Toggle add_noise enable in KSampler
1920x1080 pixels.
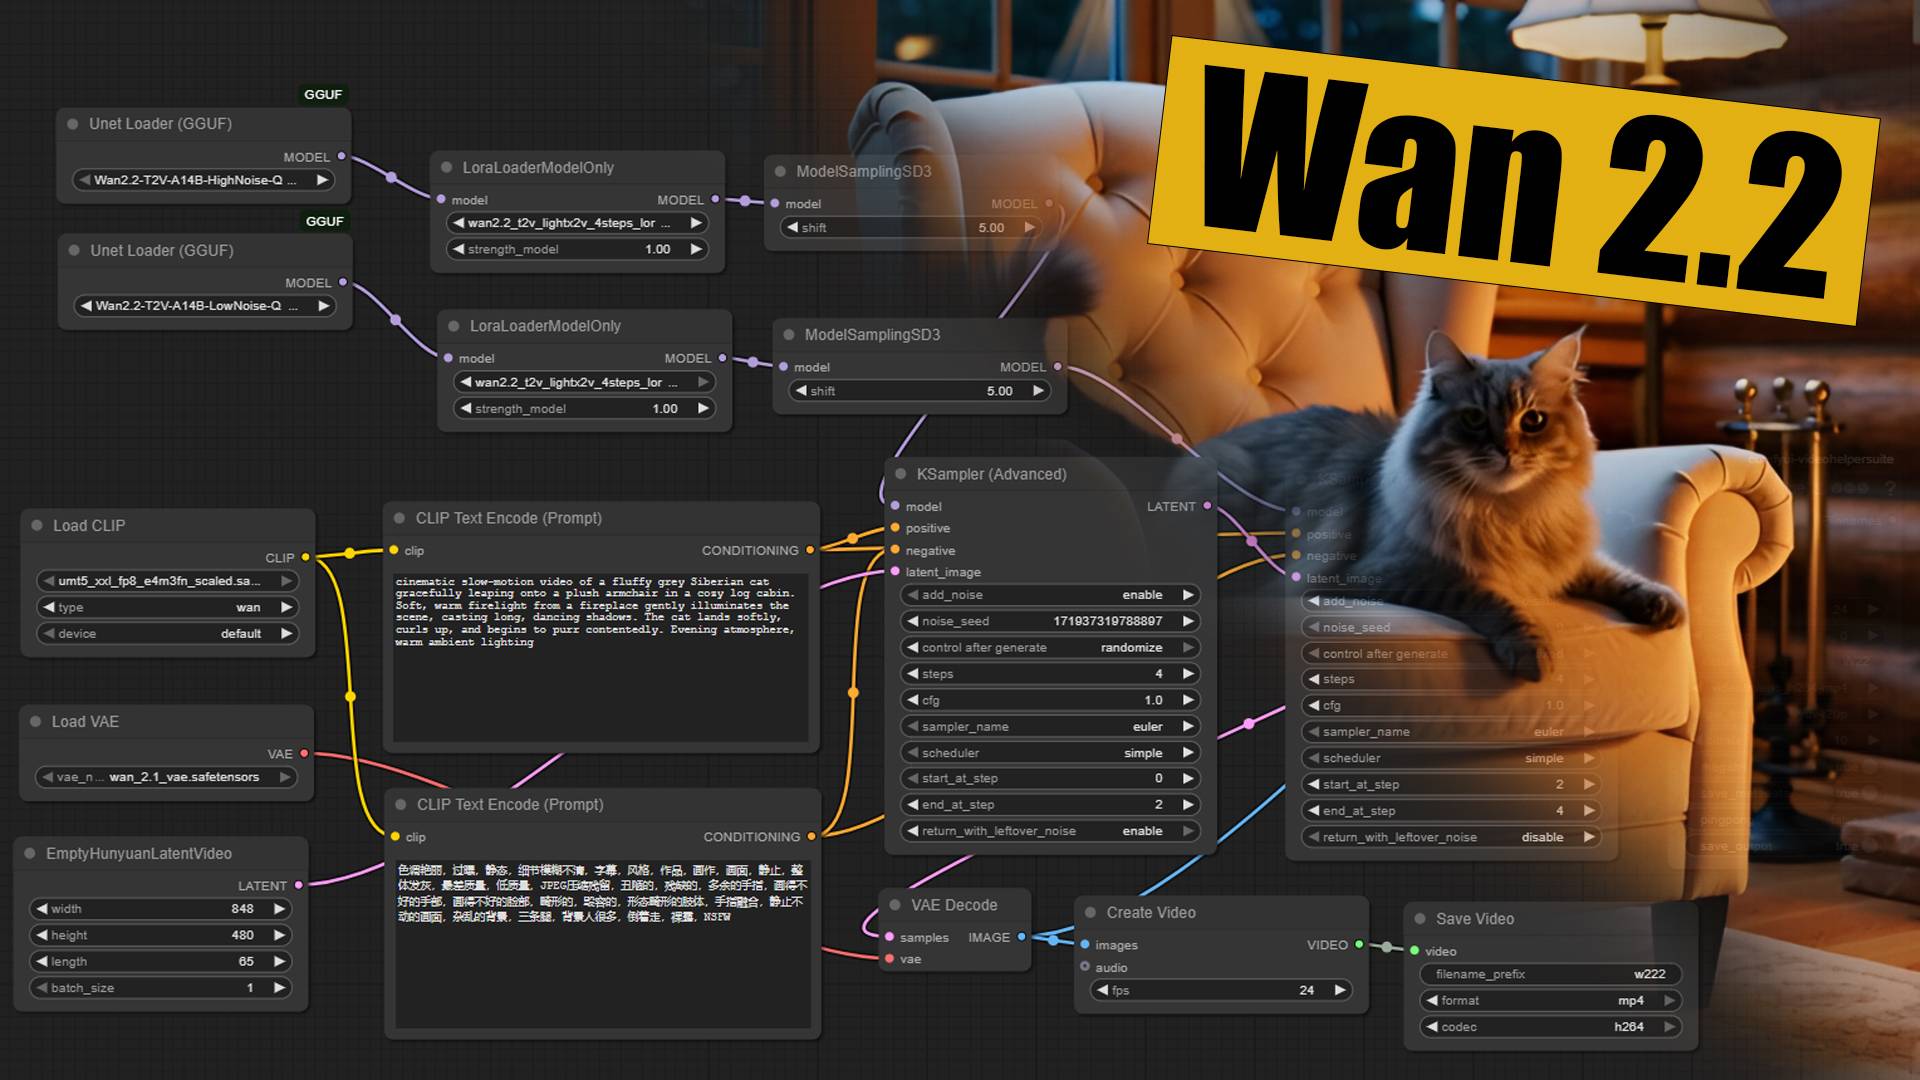[1050, 595]
